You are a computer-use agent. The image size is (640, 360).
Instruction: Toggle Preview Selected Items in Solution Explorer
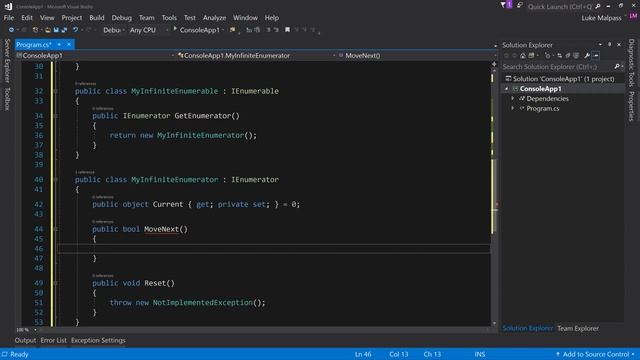coord(596,56)
